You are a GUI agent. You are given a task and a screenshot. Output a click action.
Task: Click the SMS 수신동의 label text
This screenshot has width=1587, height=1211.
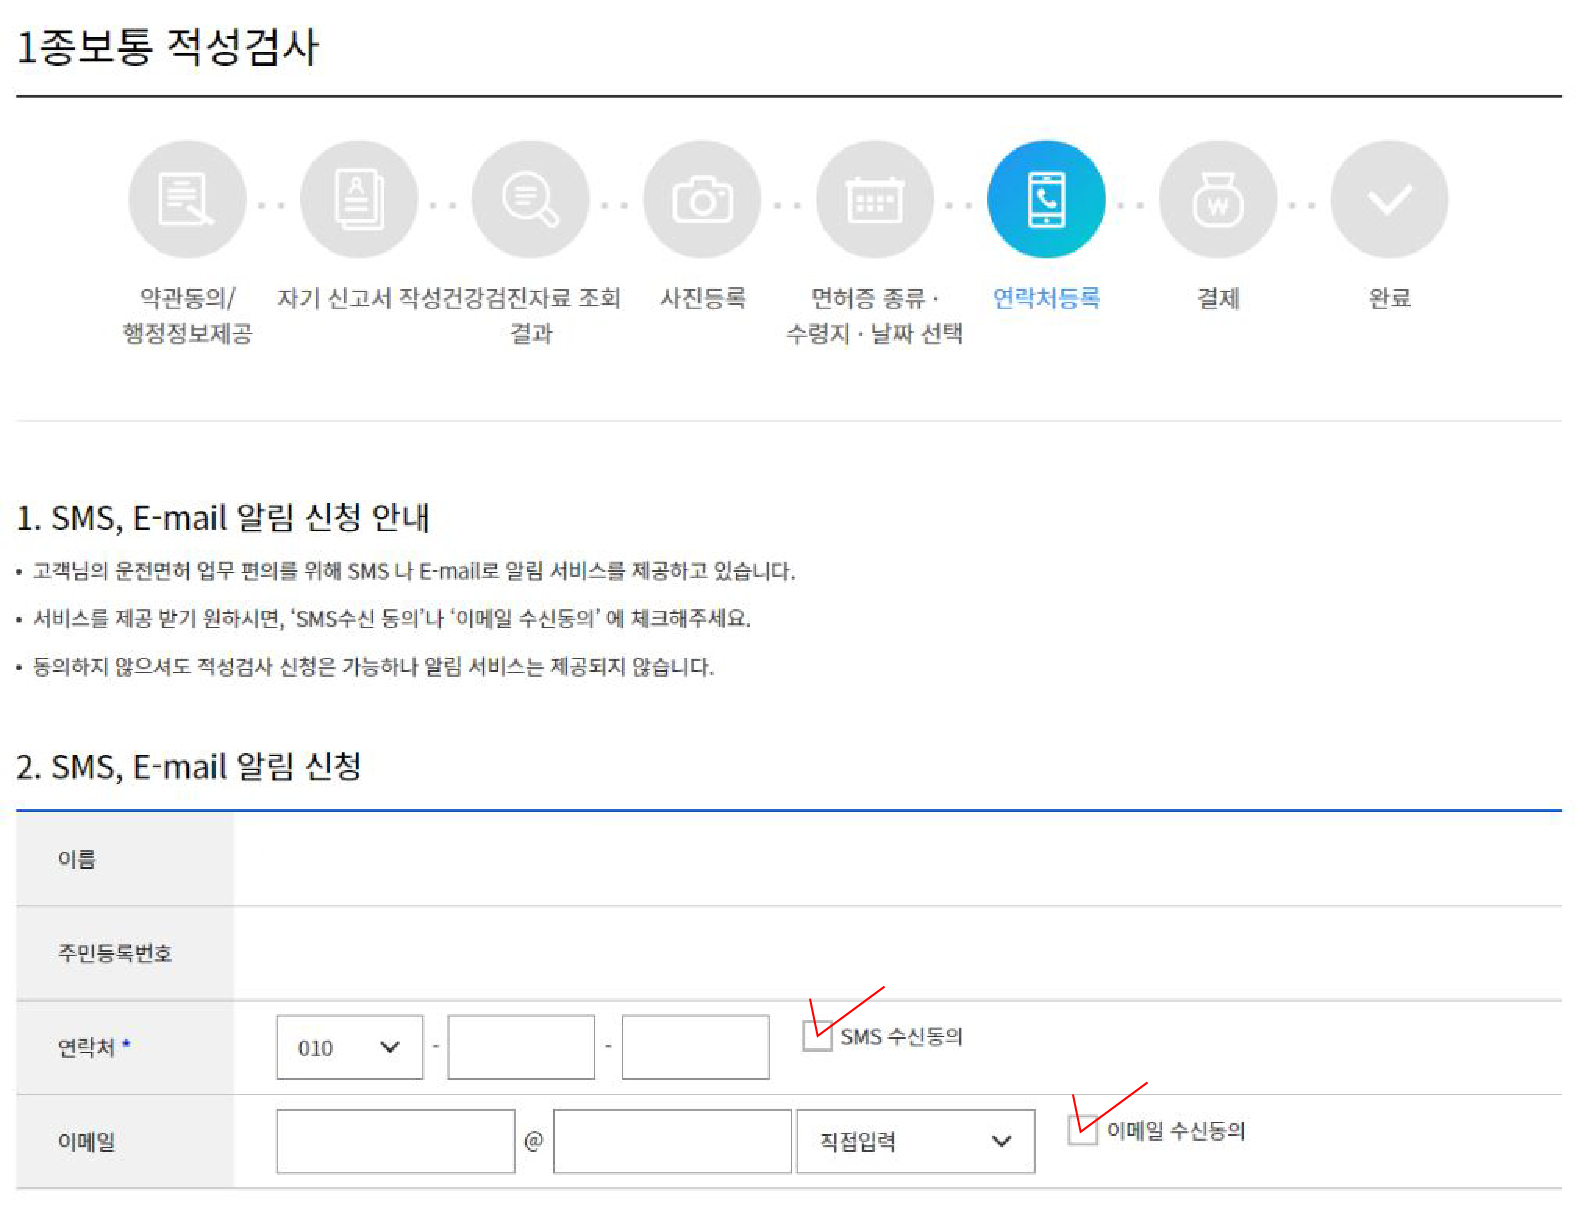pos(901,1037)
